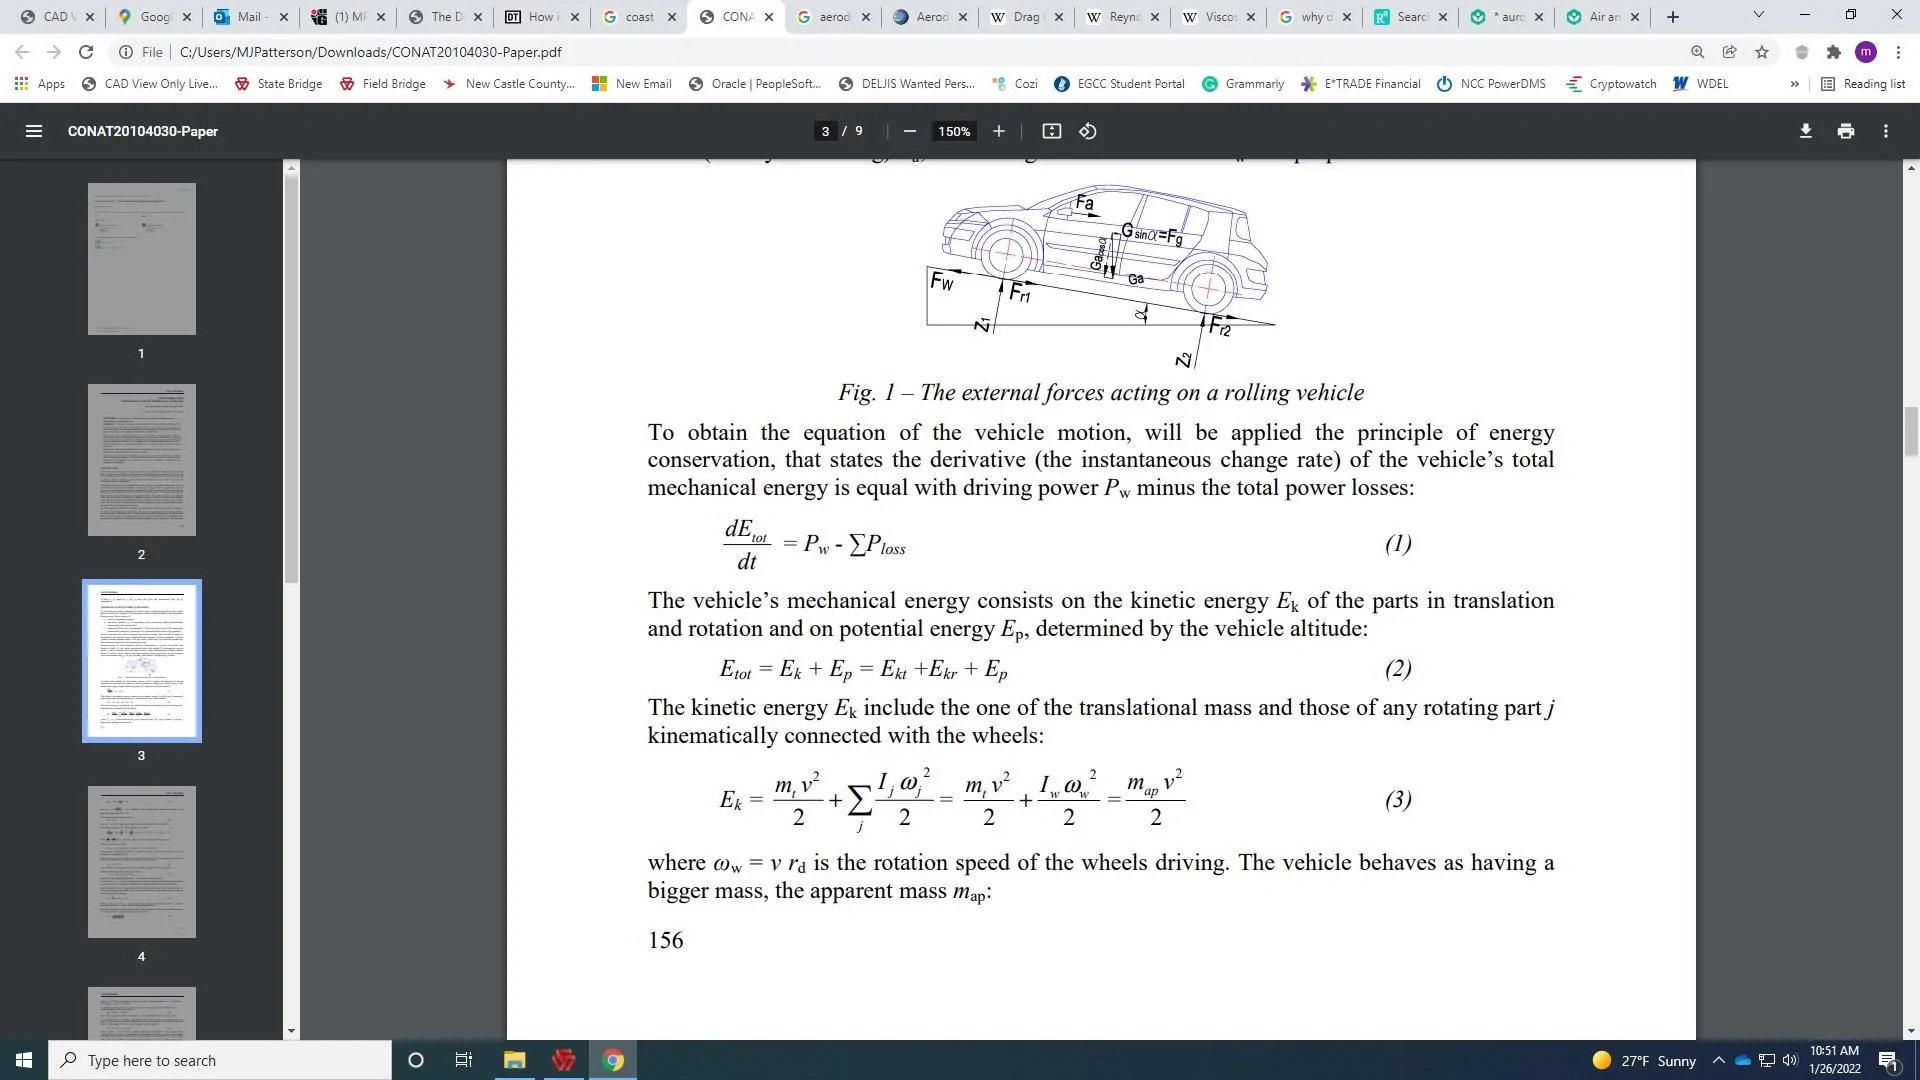Open the tab search dropdown

click(x=1759, y=15)
